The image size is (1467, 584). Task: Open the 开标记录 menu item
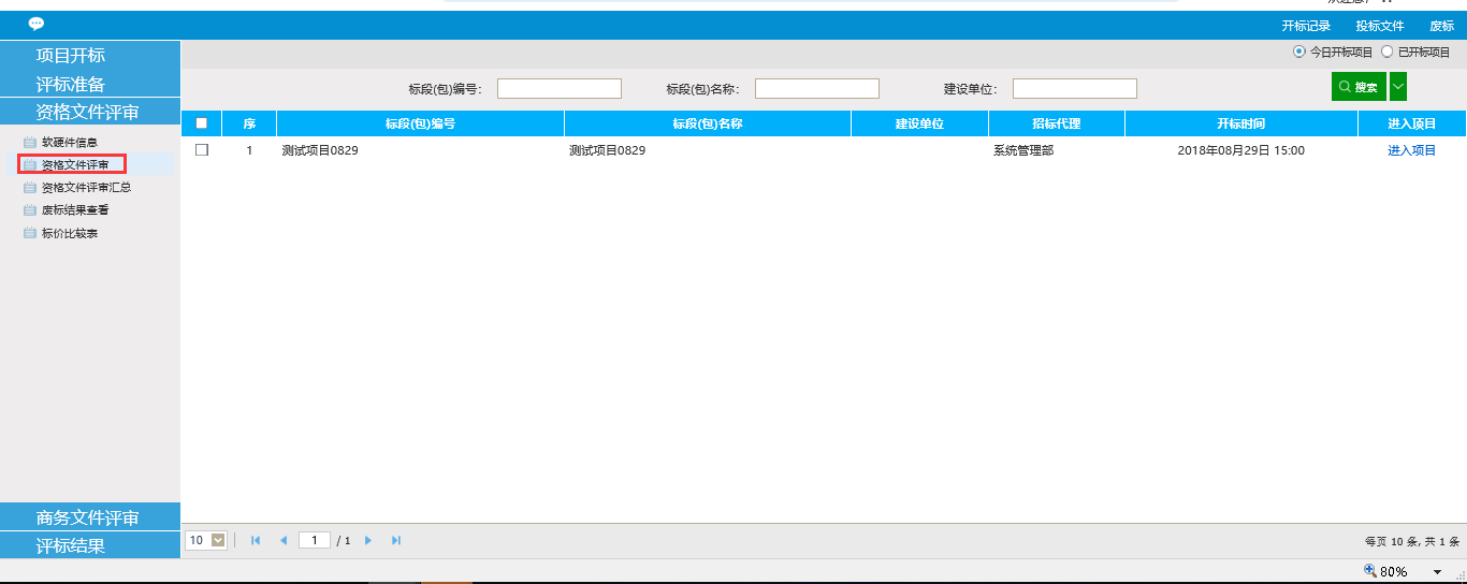(x=1306, y=26)
